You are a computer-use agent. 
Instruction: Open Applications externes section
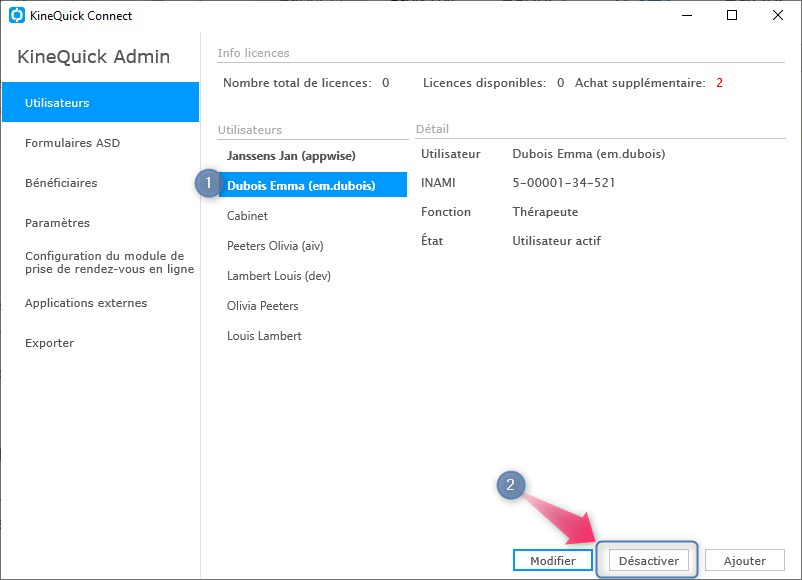click(86, 303)
